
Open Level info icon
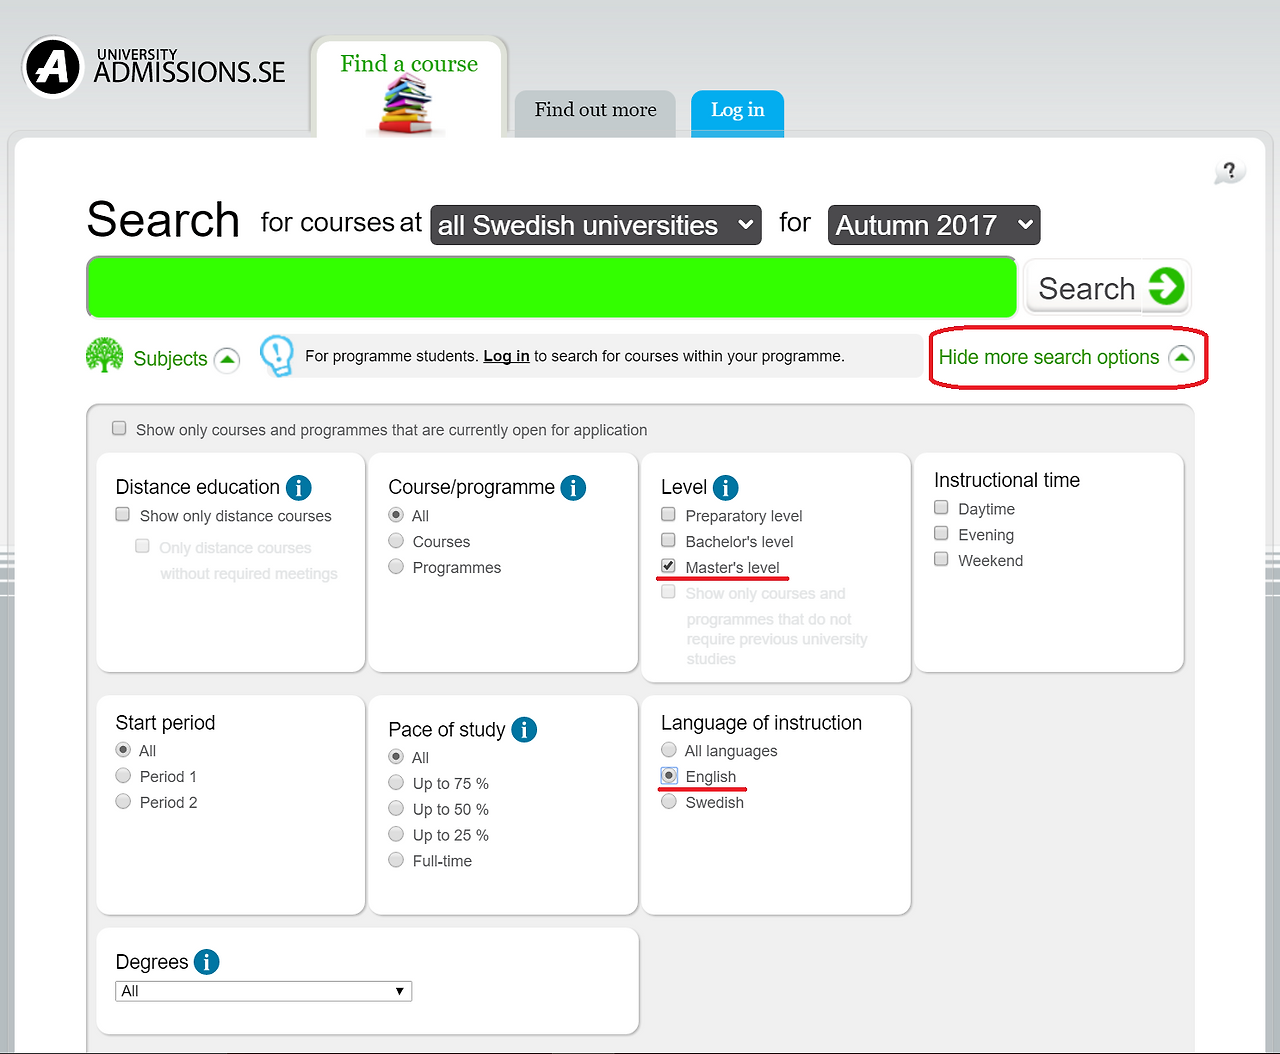pyautogui.click(x=726, y=487)
